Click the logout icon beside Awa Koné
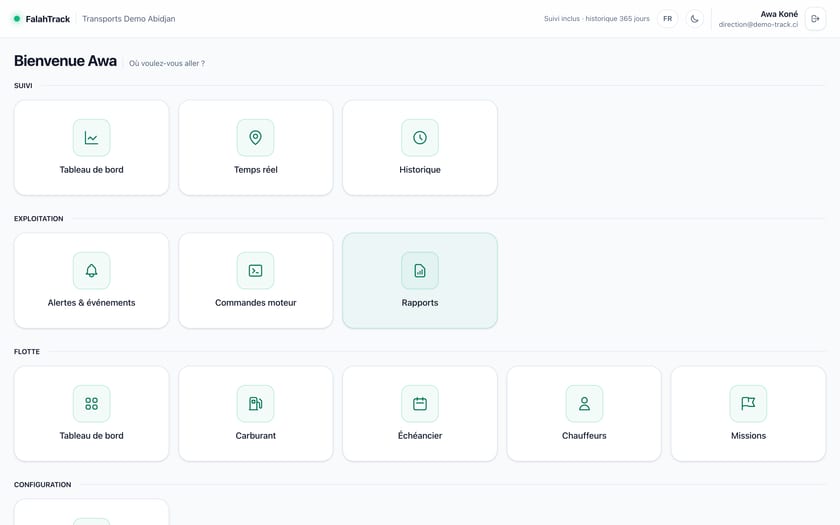The width and height of the screenshot is (840, 525). 815,19
